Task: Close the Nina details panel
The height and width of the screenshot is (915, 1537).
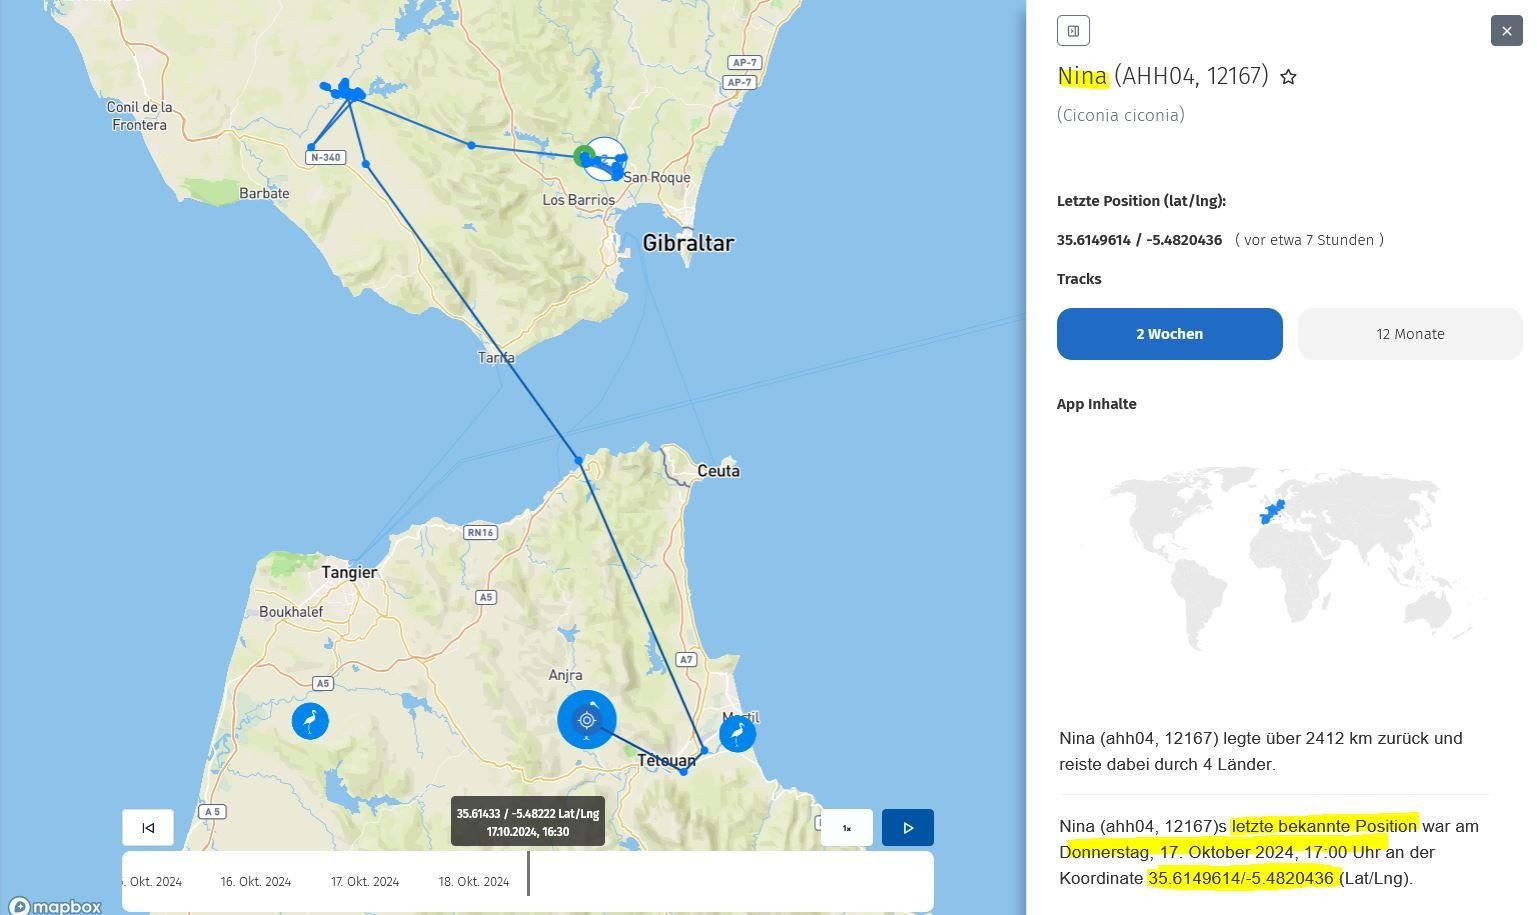Action: coord(1506,31)
